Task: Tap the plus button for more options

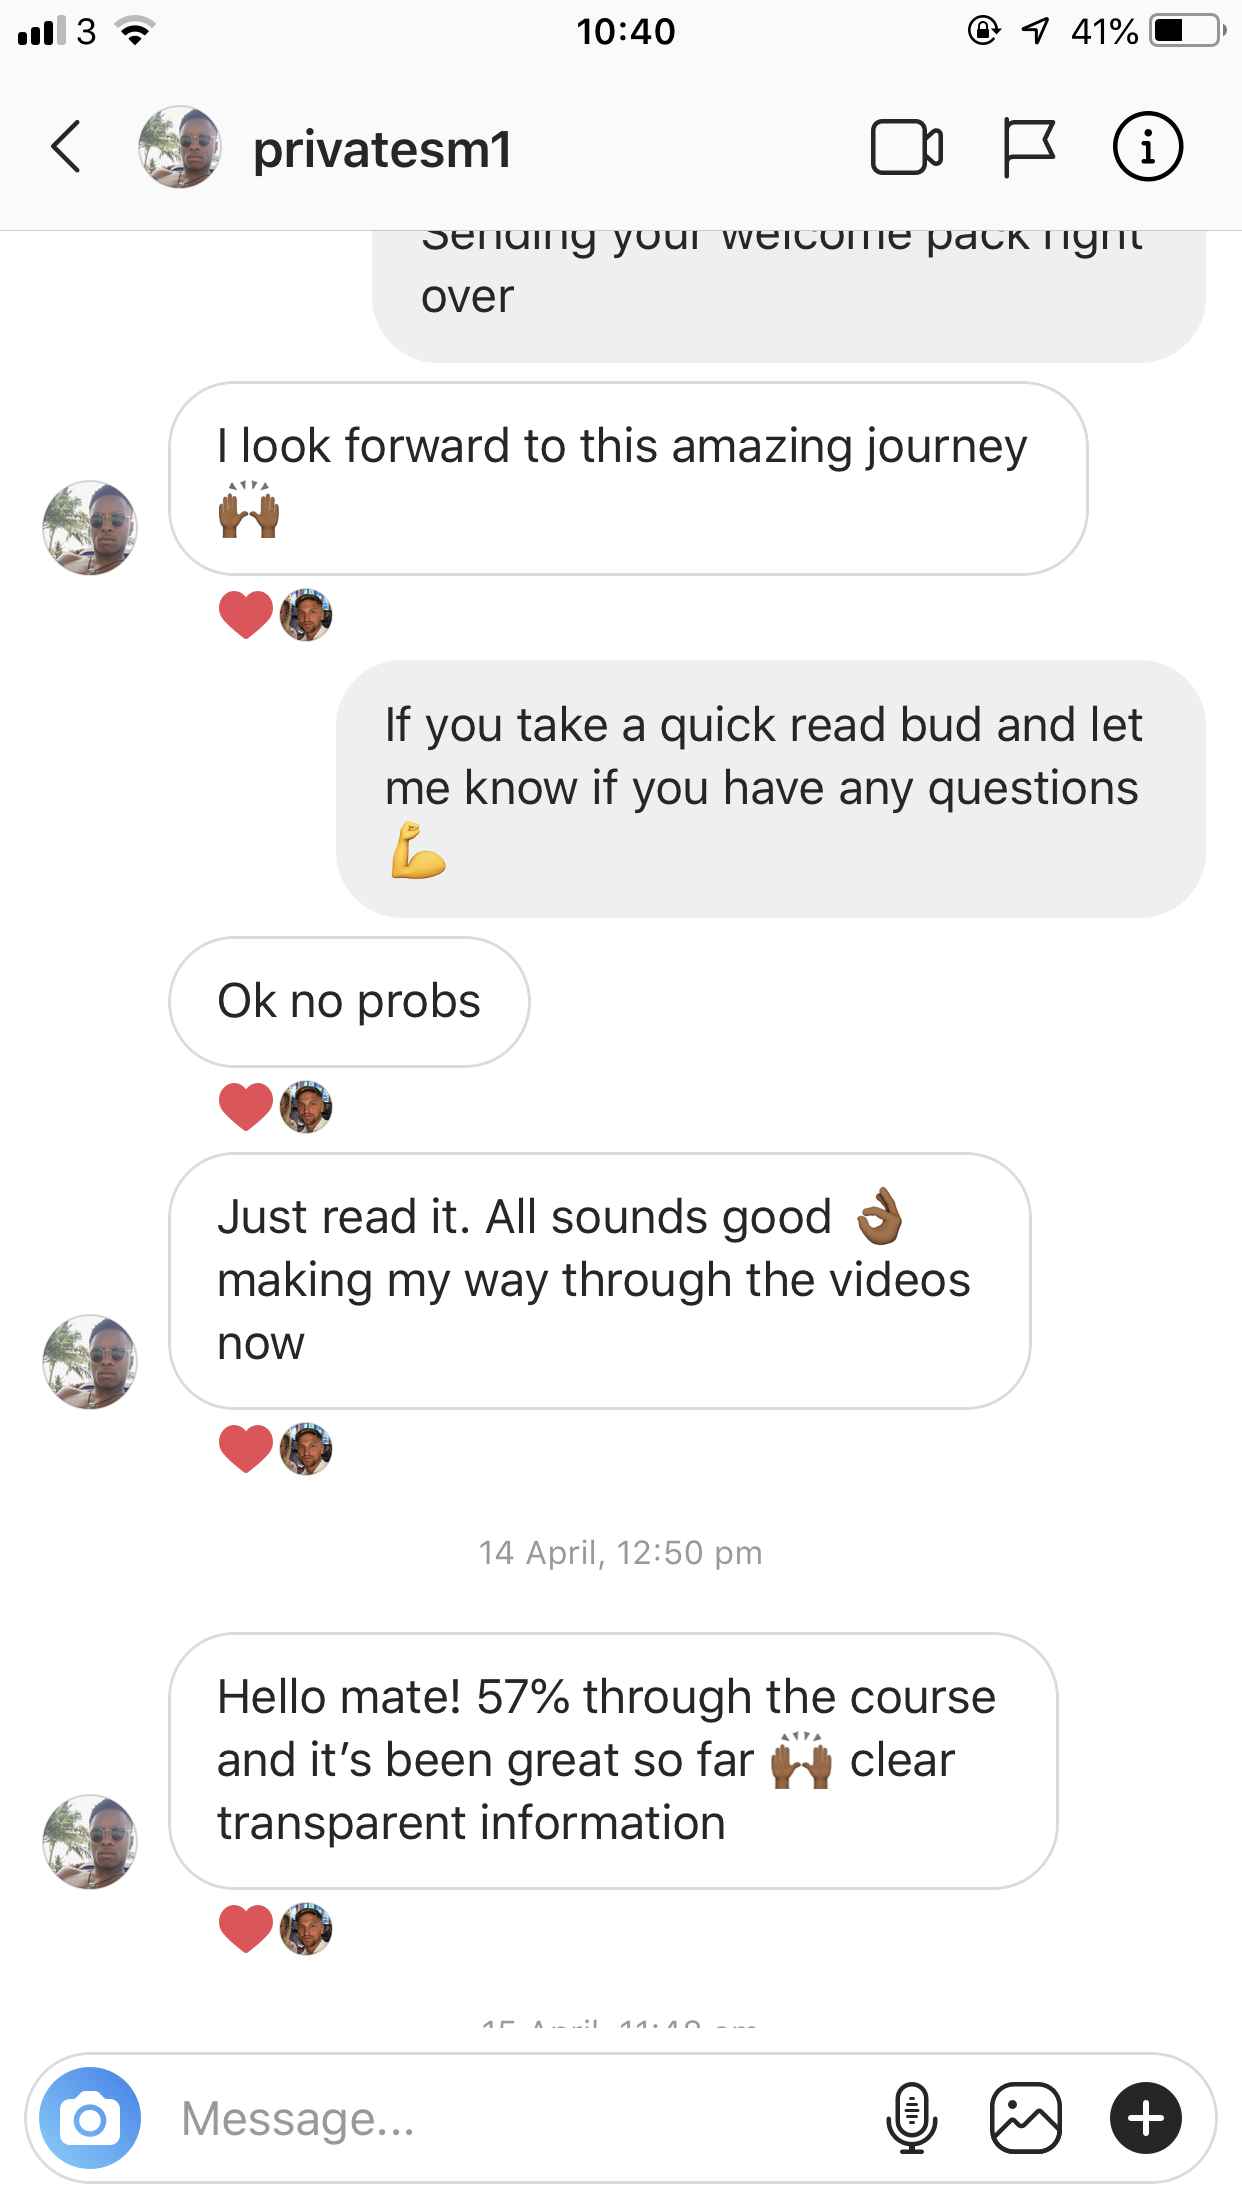Action: pos(1146,2118)
